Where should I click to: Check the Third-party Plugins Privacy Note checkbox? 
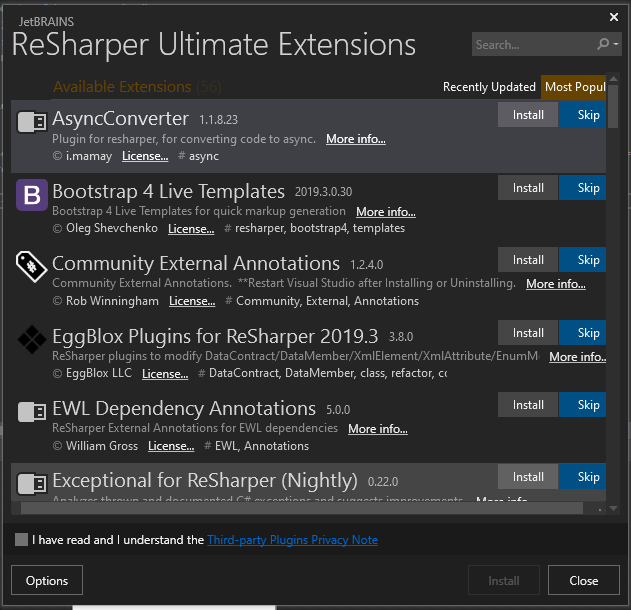(21, 539)
